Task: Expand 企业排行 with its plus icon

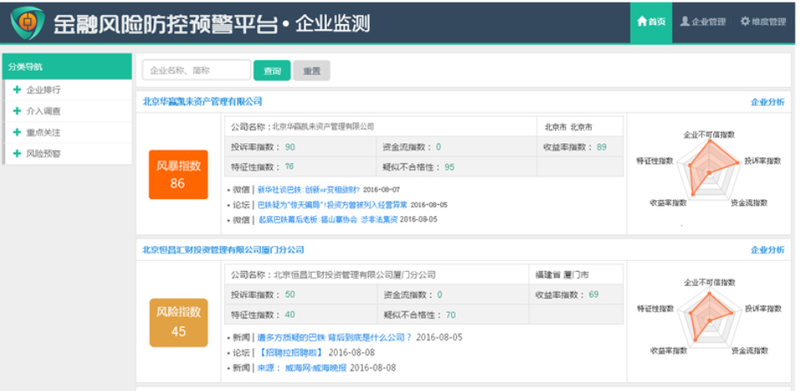Action: (17, 90)
